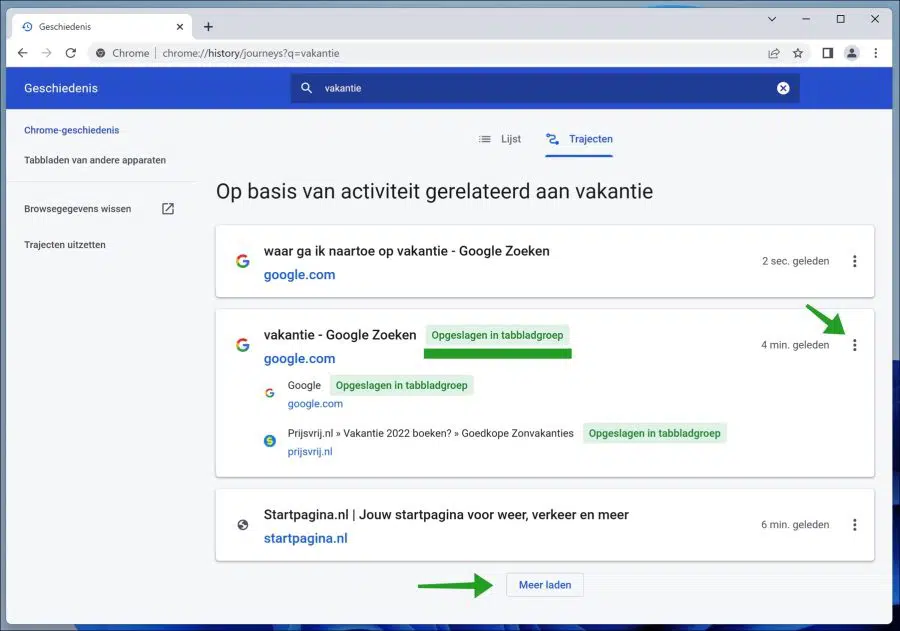This screenshot has width=900, height=631.
Task: Click the small google.com link under Google
Action: click(315, 404)
